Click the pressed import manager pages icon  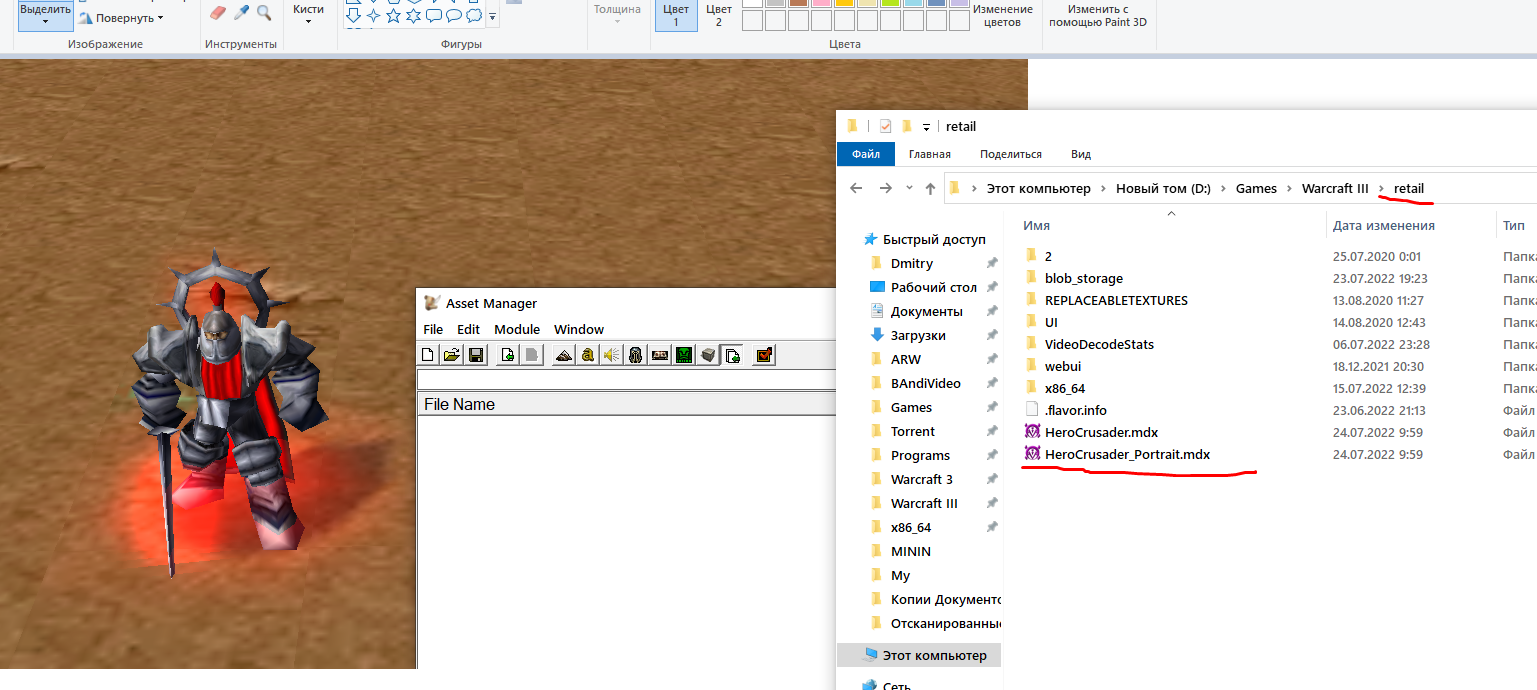(x=732, y=354)
